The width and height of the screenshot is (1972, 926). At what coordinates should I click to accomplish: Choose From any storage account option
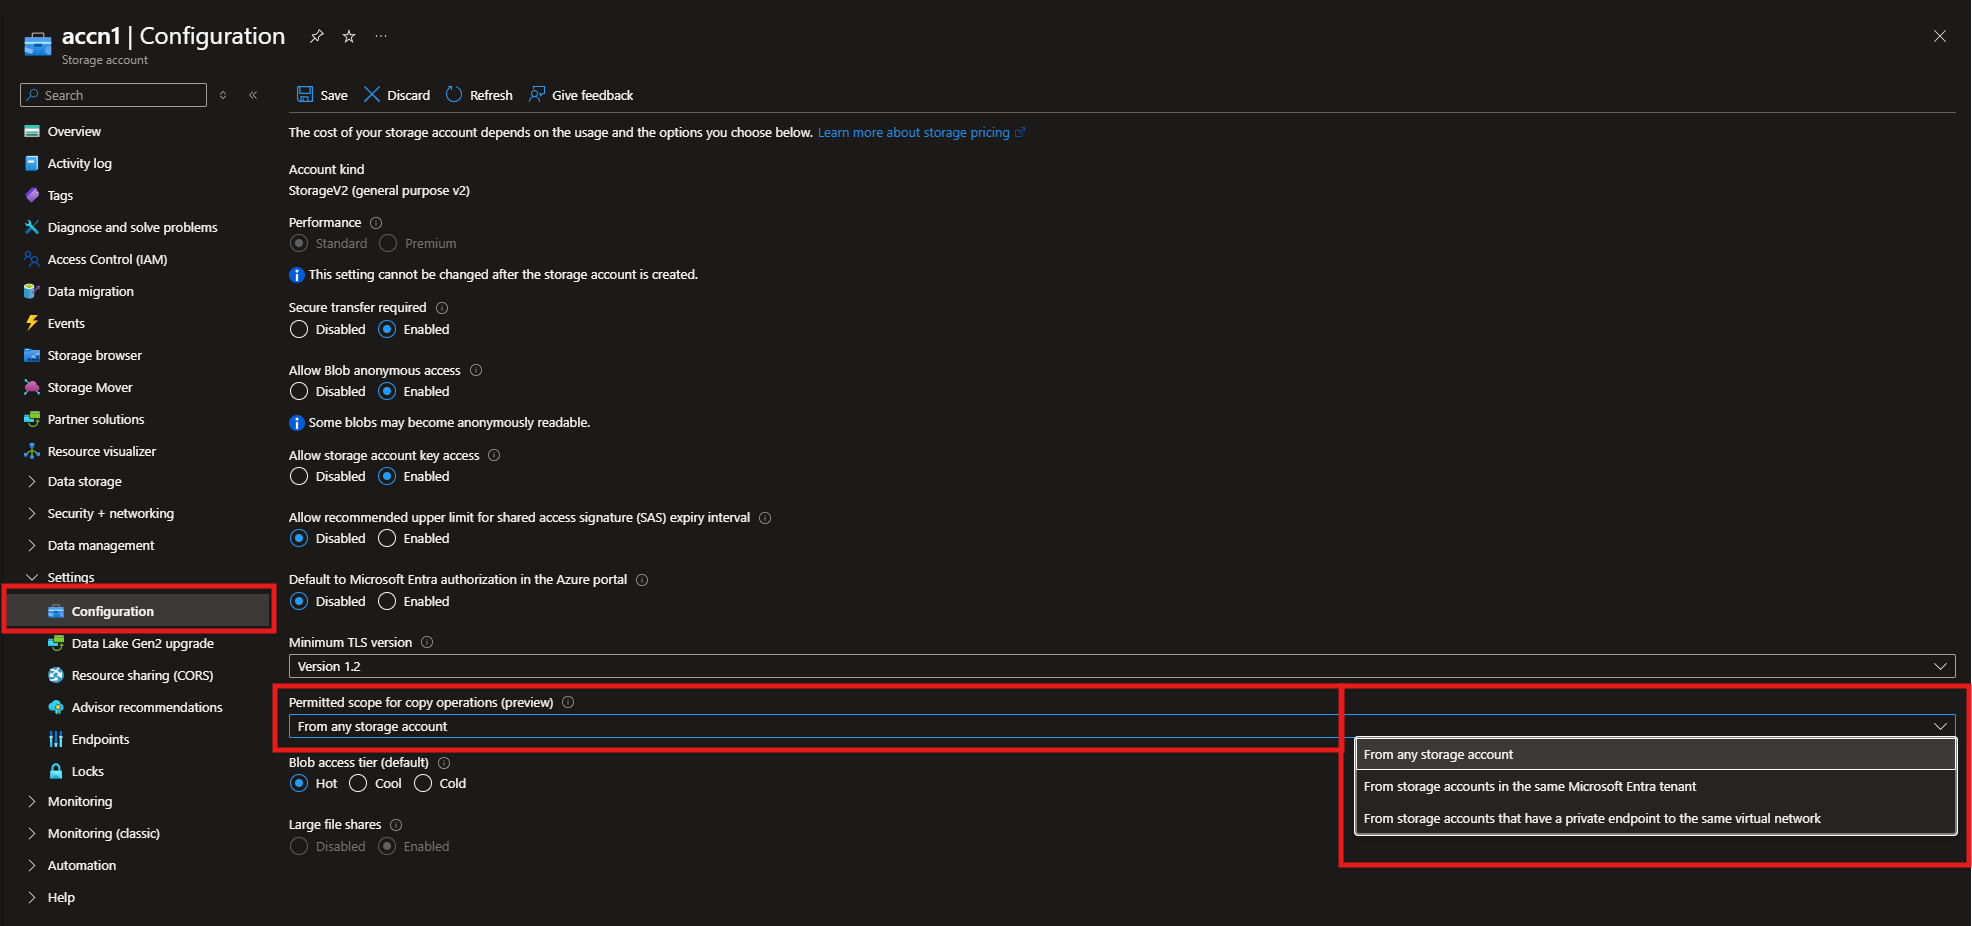pyautogui.click(x=1656, y=754)
